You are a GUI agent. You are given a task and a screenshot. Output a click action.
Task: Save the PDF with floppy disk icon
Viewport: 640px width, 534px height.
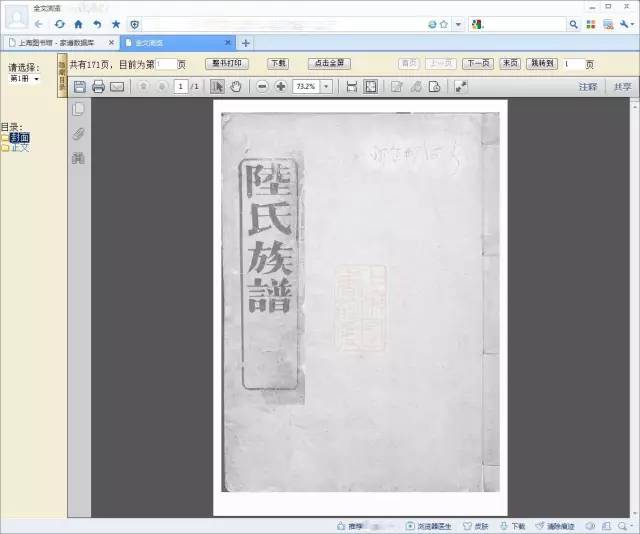click(x=80, y=87)
